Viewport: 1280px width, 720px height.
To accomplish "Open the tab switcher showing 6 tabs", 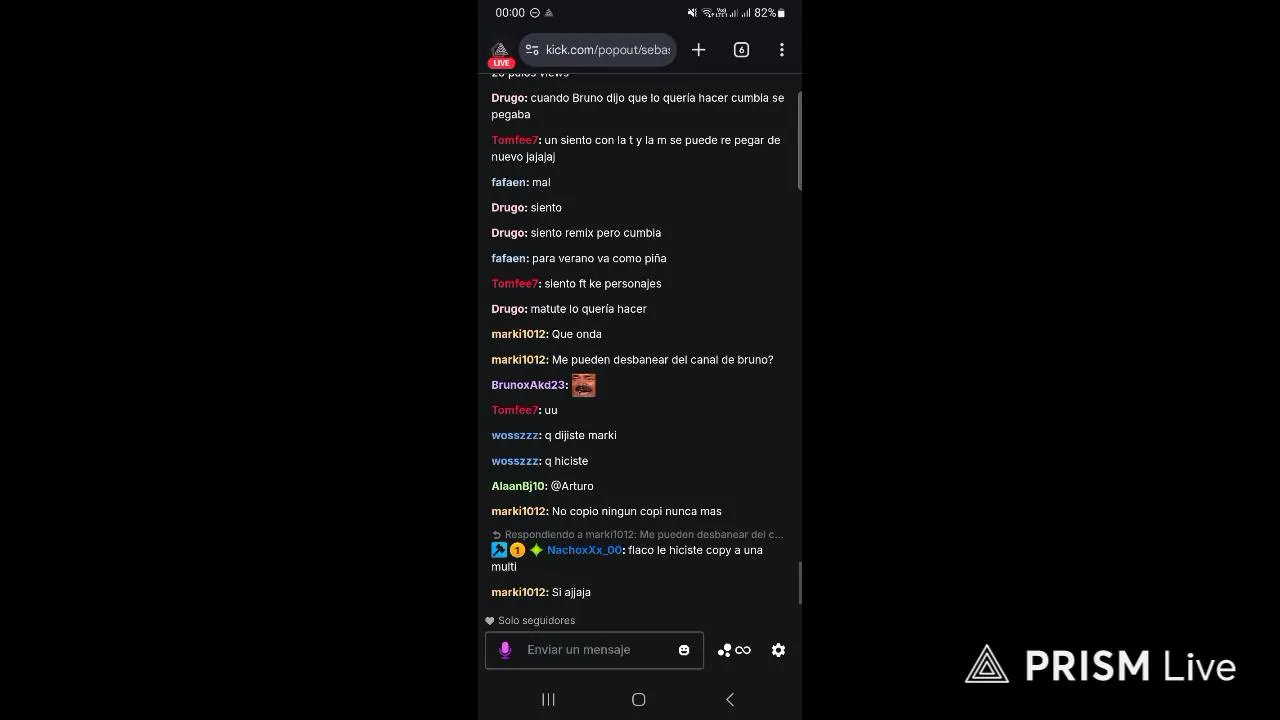I will click(741, 50).
